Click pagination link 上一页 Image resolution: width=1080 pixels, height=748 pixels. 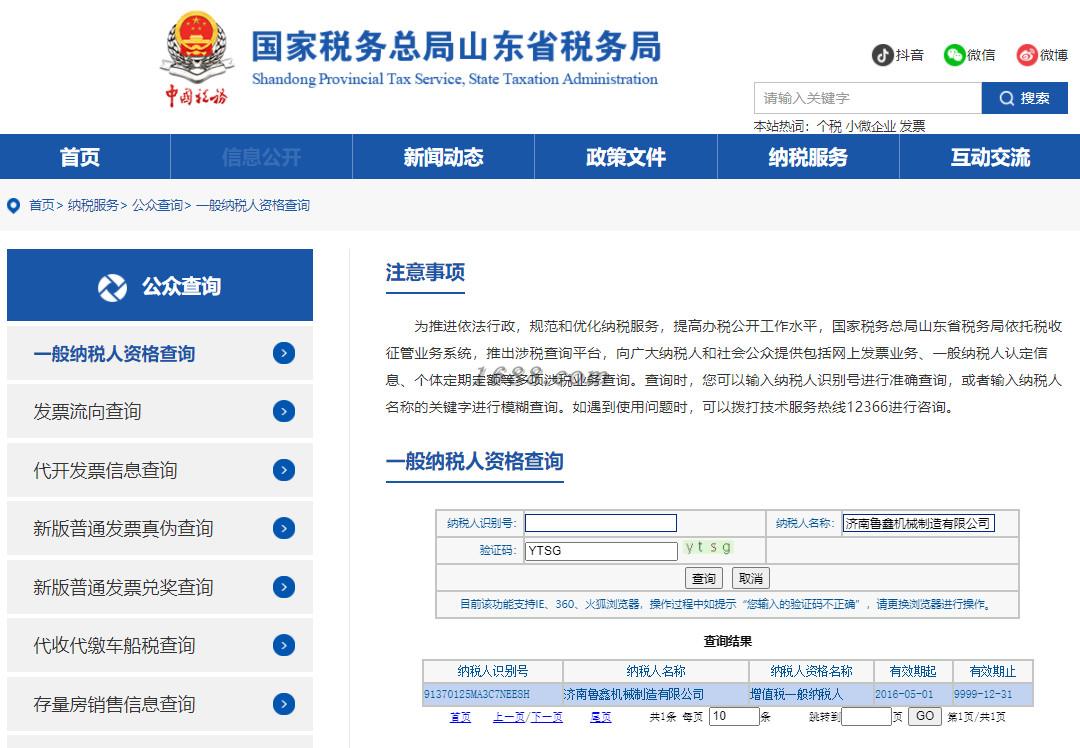tap(508, 717)
